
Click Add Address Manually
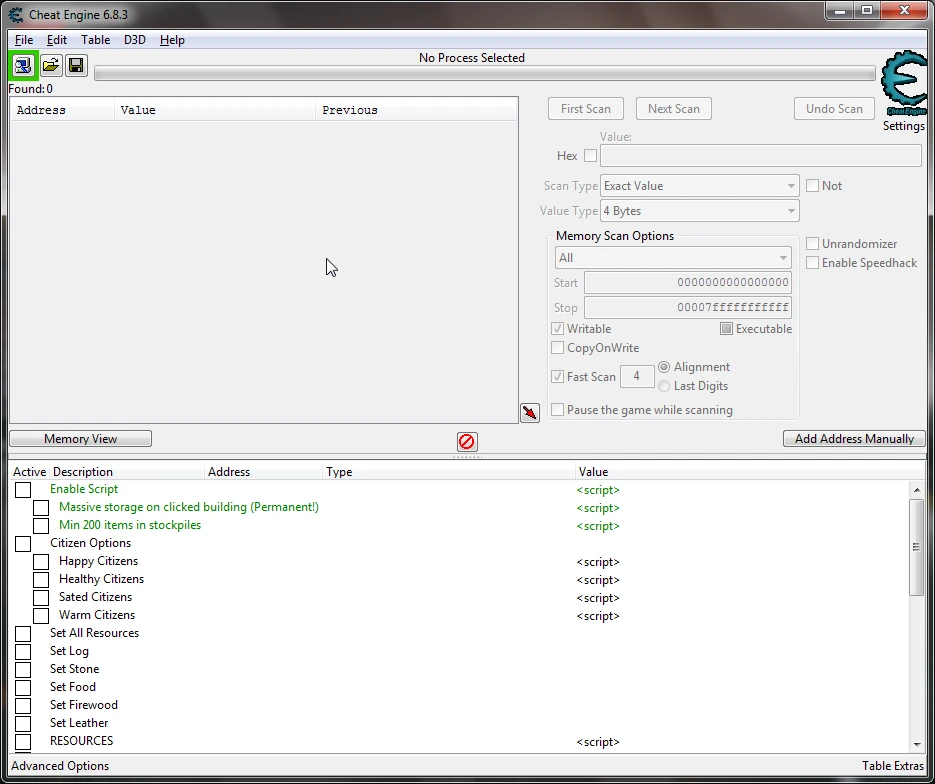click(853, 438)
